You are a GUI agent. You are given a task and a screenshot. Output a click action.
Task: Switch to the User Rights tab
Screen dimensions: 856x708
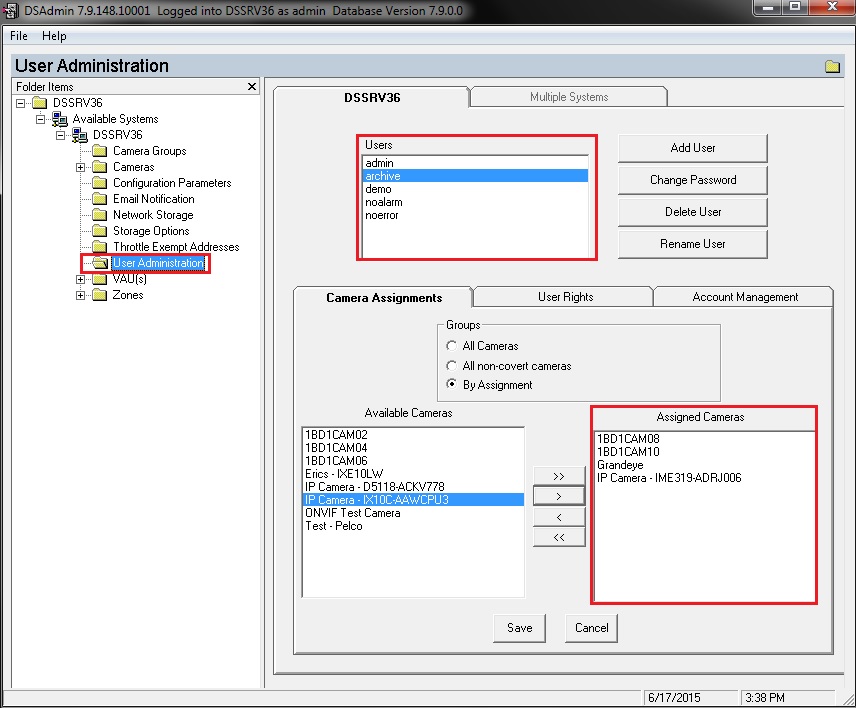(562, 296)
